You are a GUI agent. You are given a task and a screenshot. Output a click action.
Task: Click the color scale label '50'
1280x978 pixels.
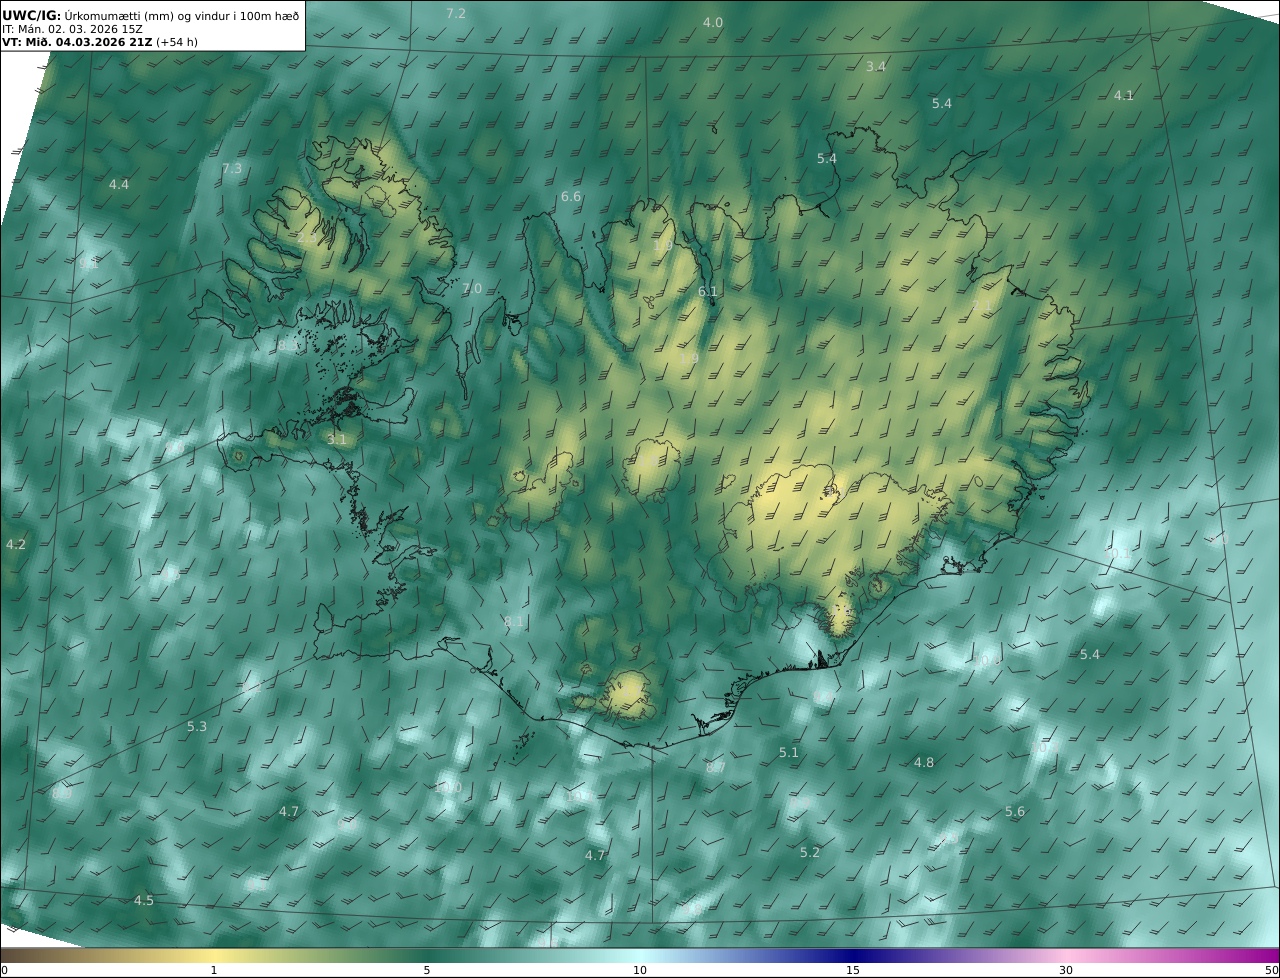[x=1272, y=970]
